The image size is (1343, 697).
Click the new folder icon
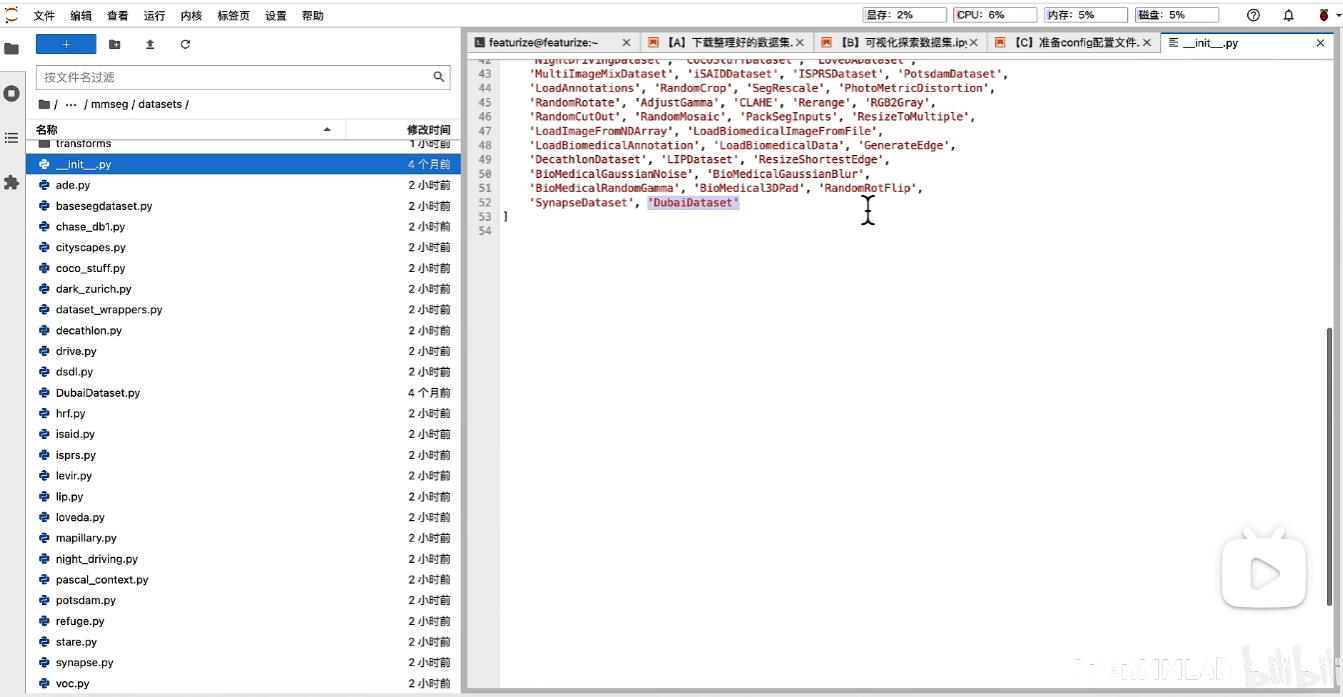tap(115, 45)
